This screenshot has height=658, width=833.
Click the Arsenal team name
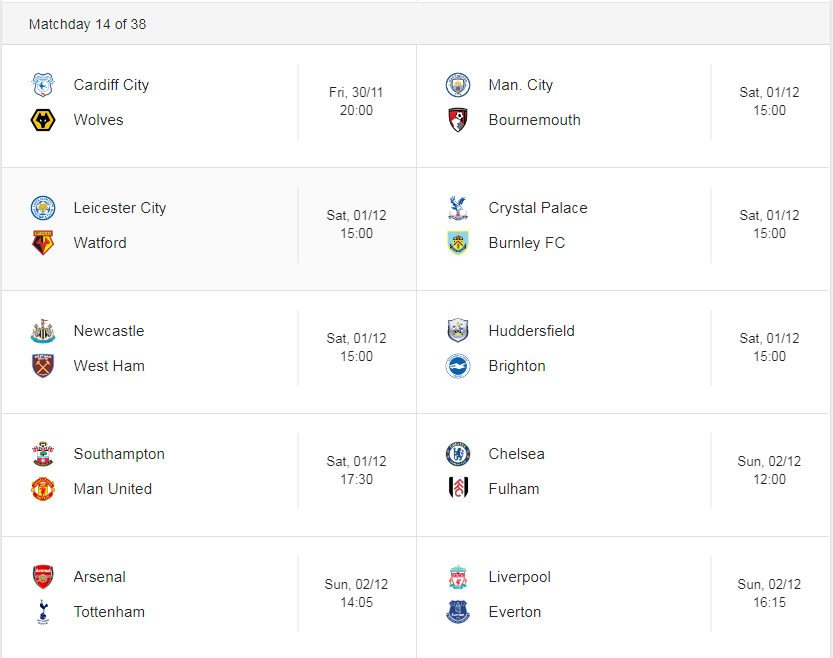(100, 577)
